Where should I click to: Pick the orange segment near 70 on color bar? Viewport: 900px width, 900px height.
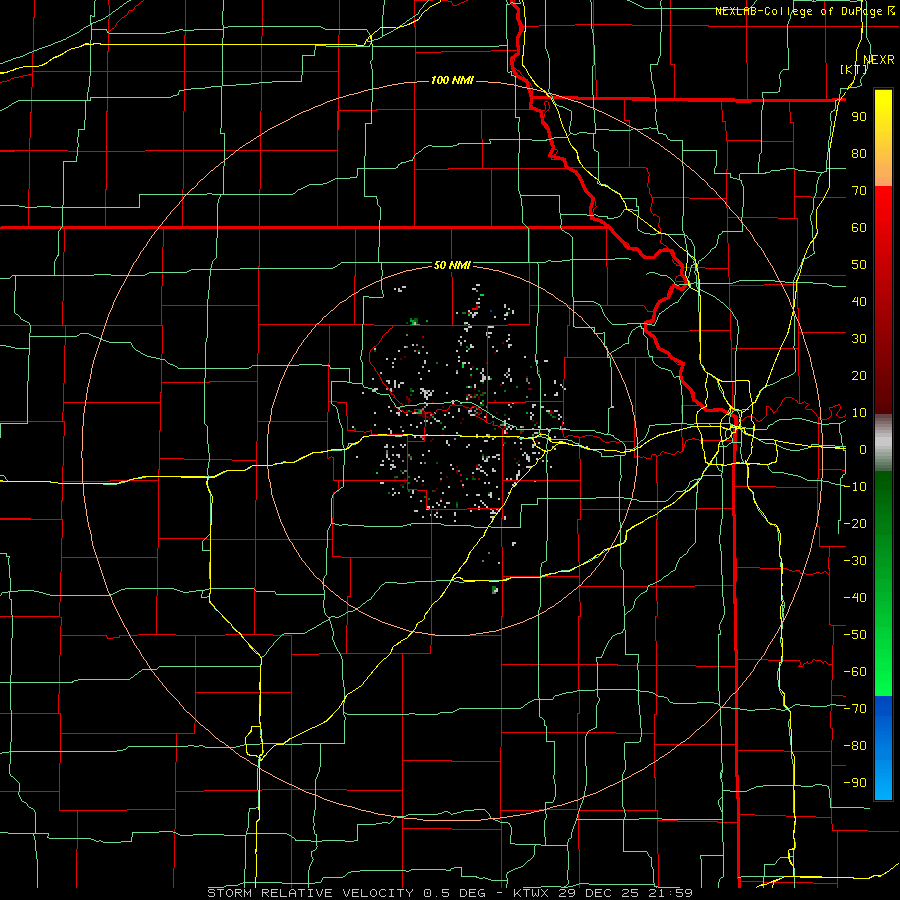[x=883, y=170]
